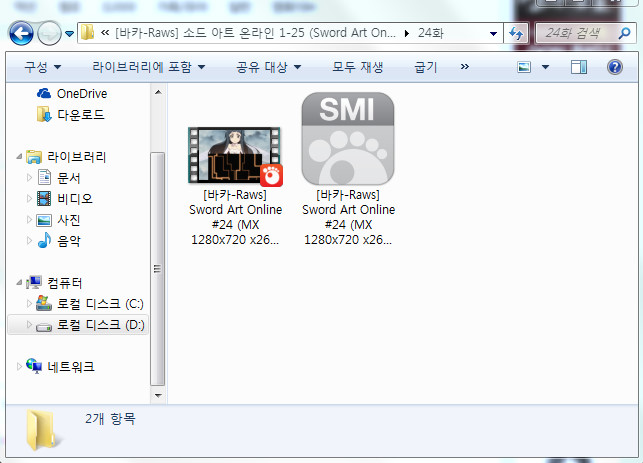Click the 네트워크 globe icon
The image size is (643, 463).
pyautogui.click(x=34, y=366)
